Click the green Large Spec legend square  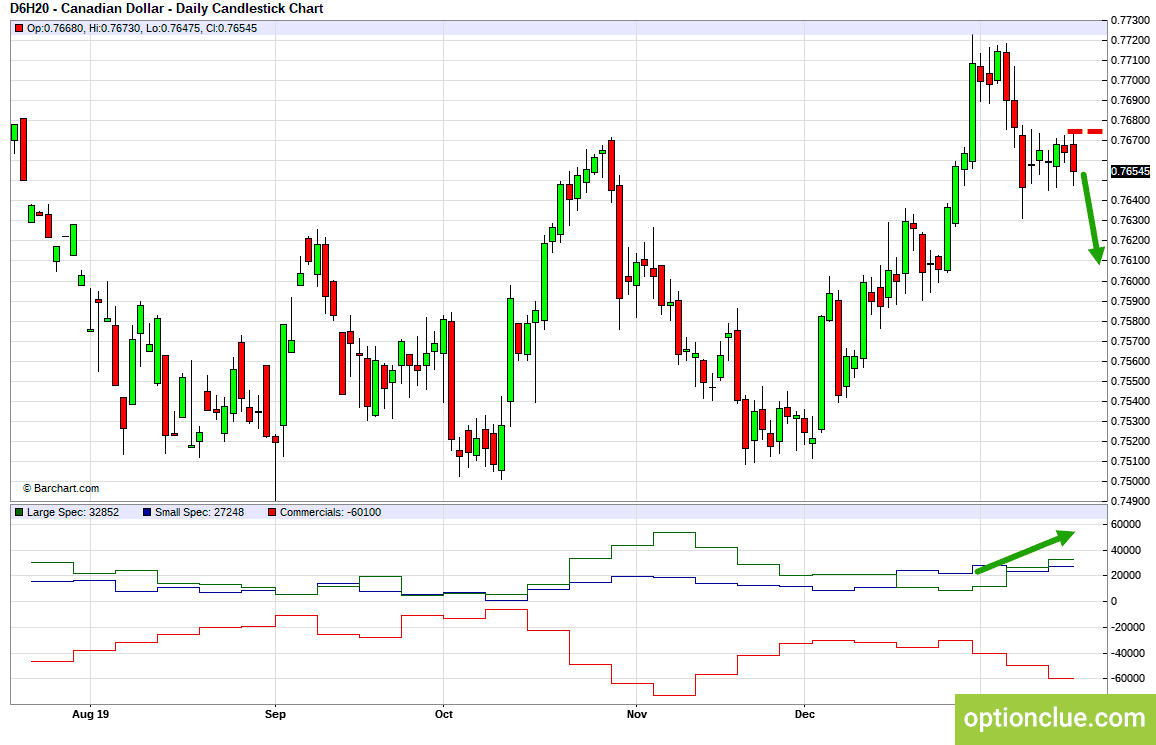pyautogui.click(x=19, y=512)
